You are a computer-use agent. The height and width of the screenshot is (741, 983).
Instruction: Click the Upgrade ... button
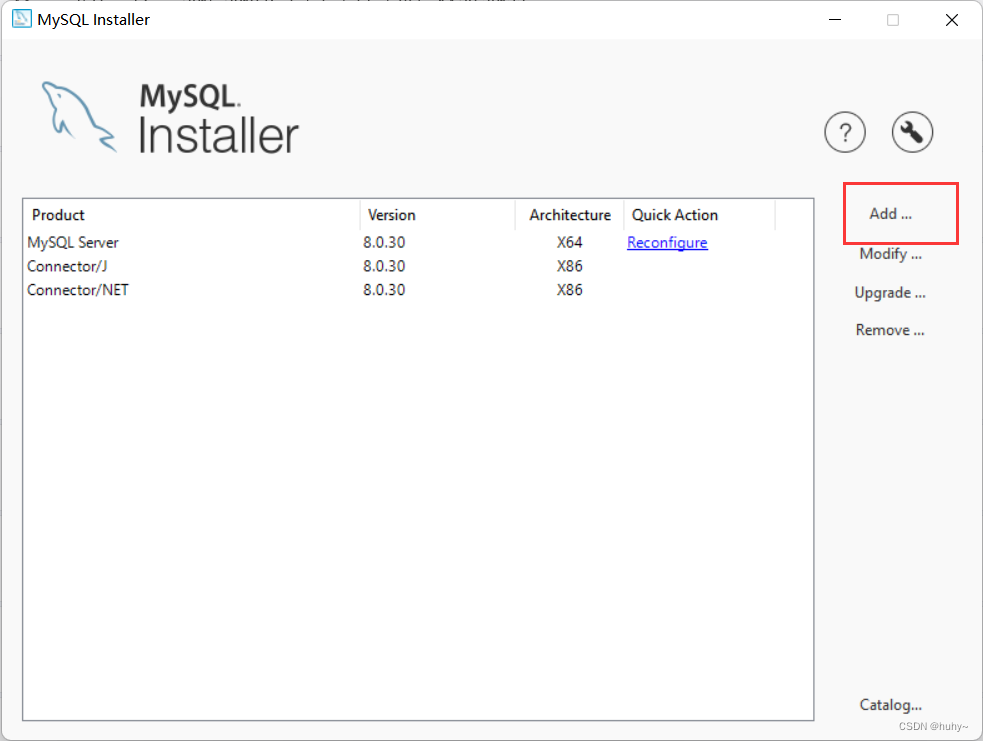(x=890, y=293)
